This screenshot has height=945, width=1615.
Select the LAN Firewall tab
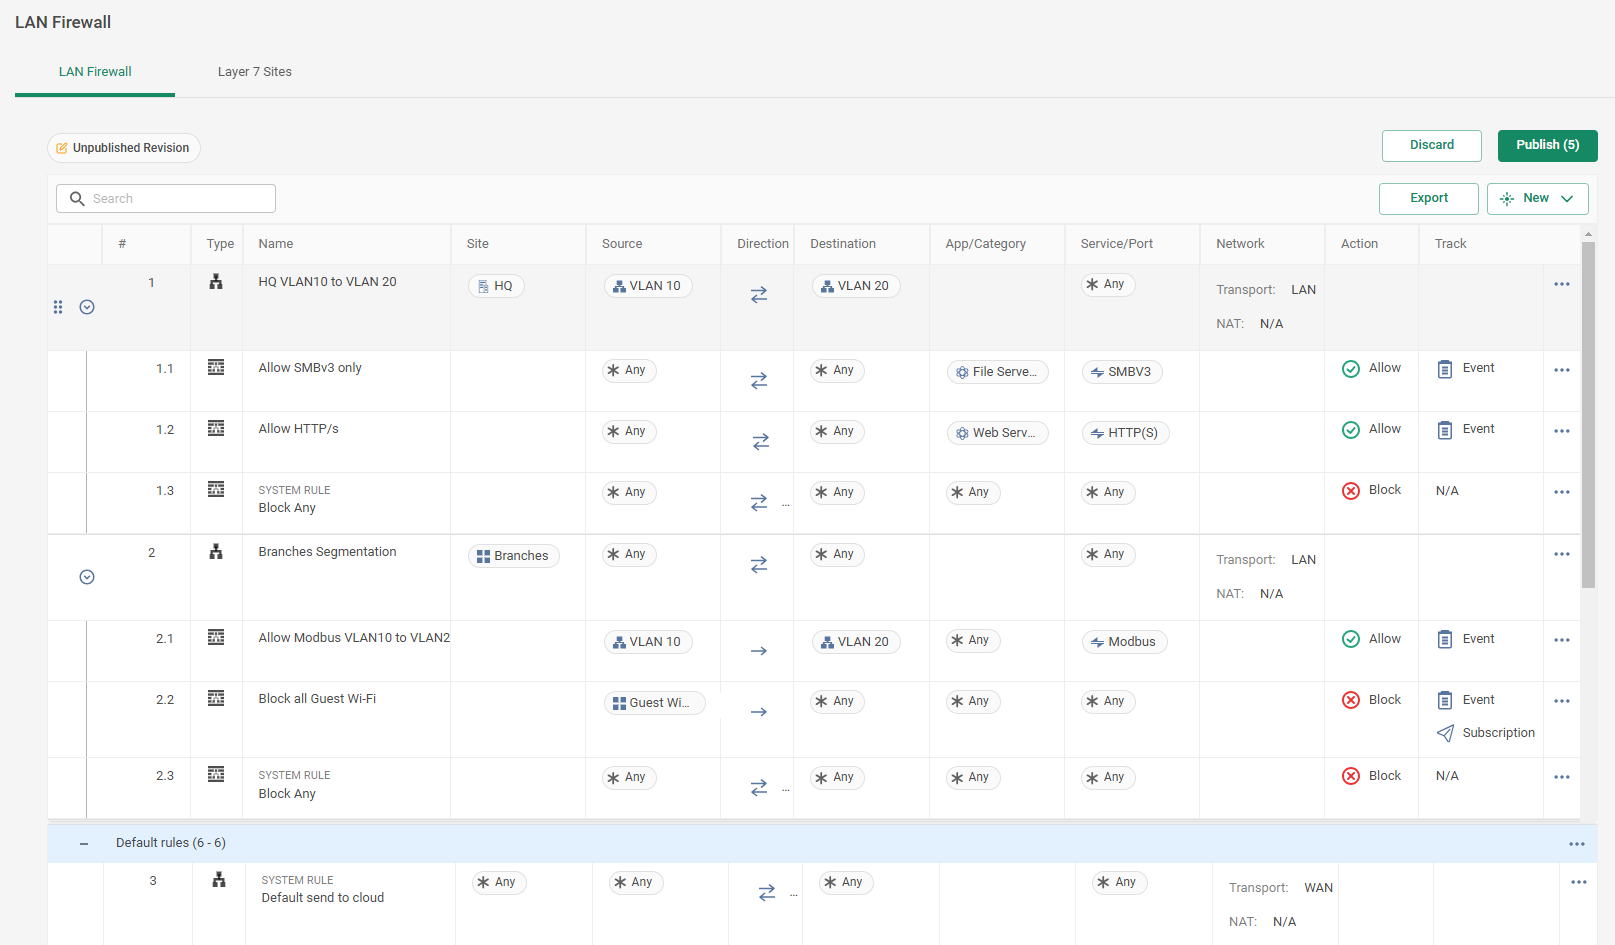coord(95,72)
